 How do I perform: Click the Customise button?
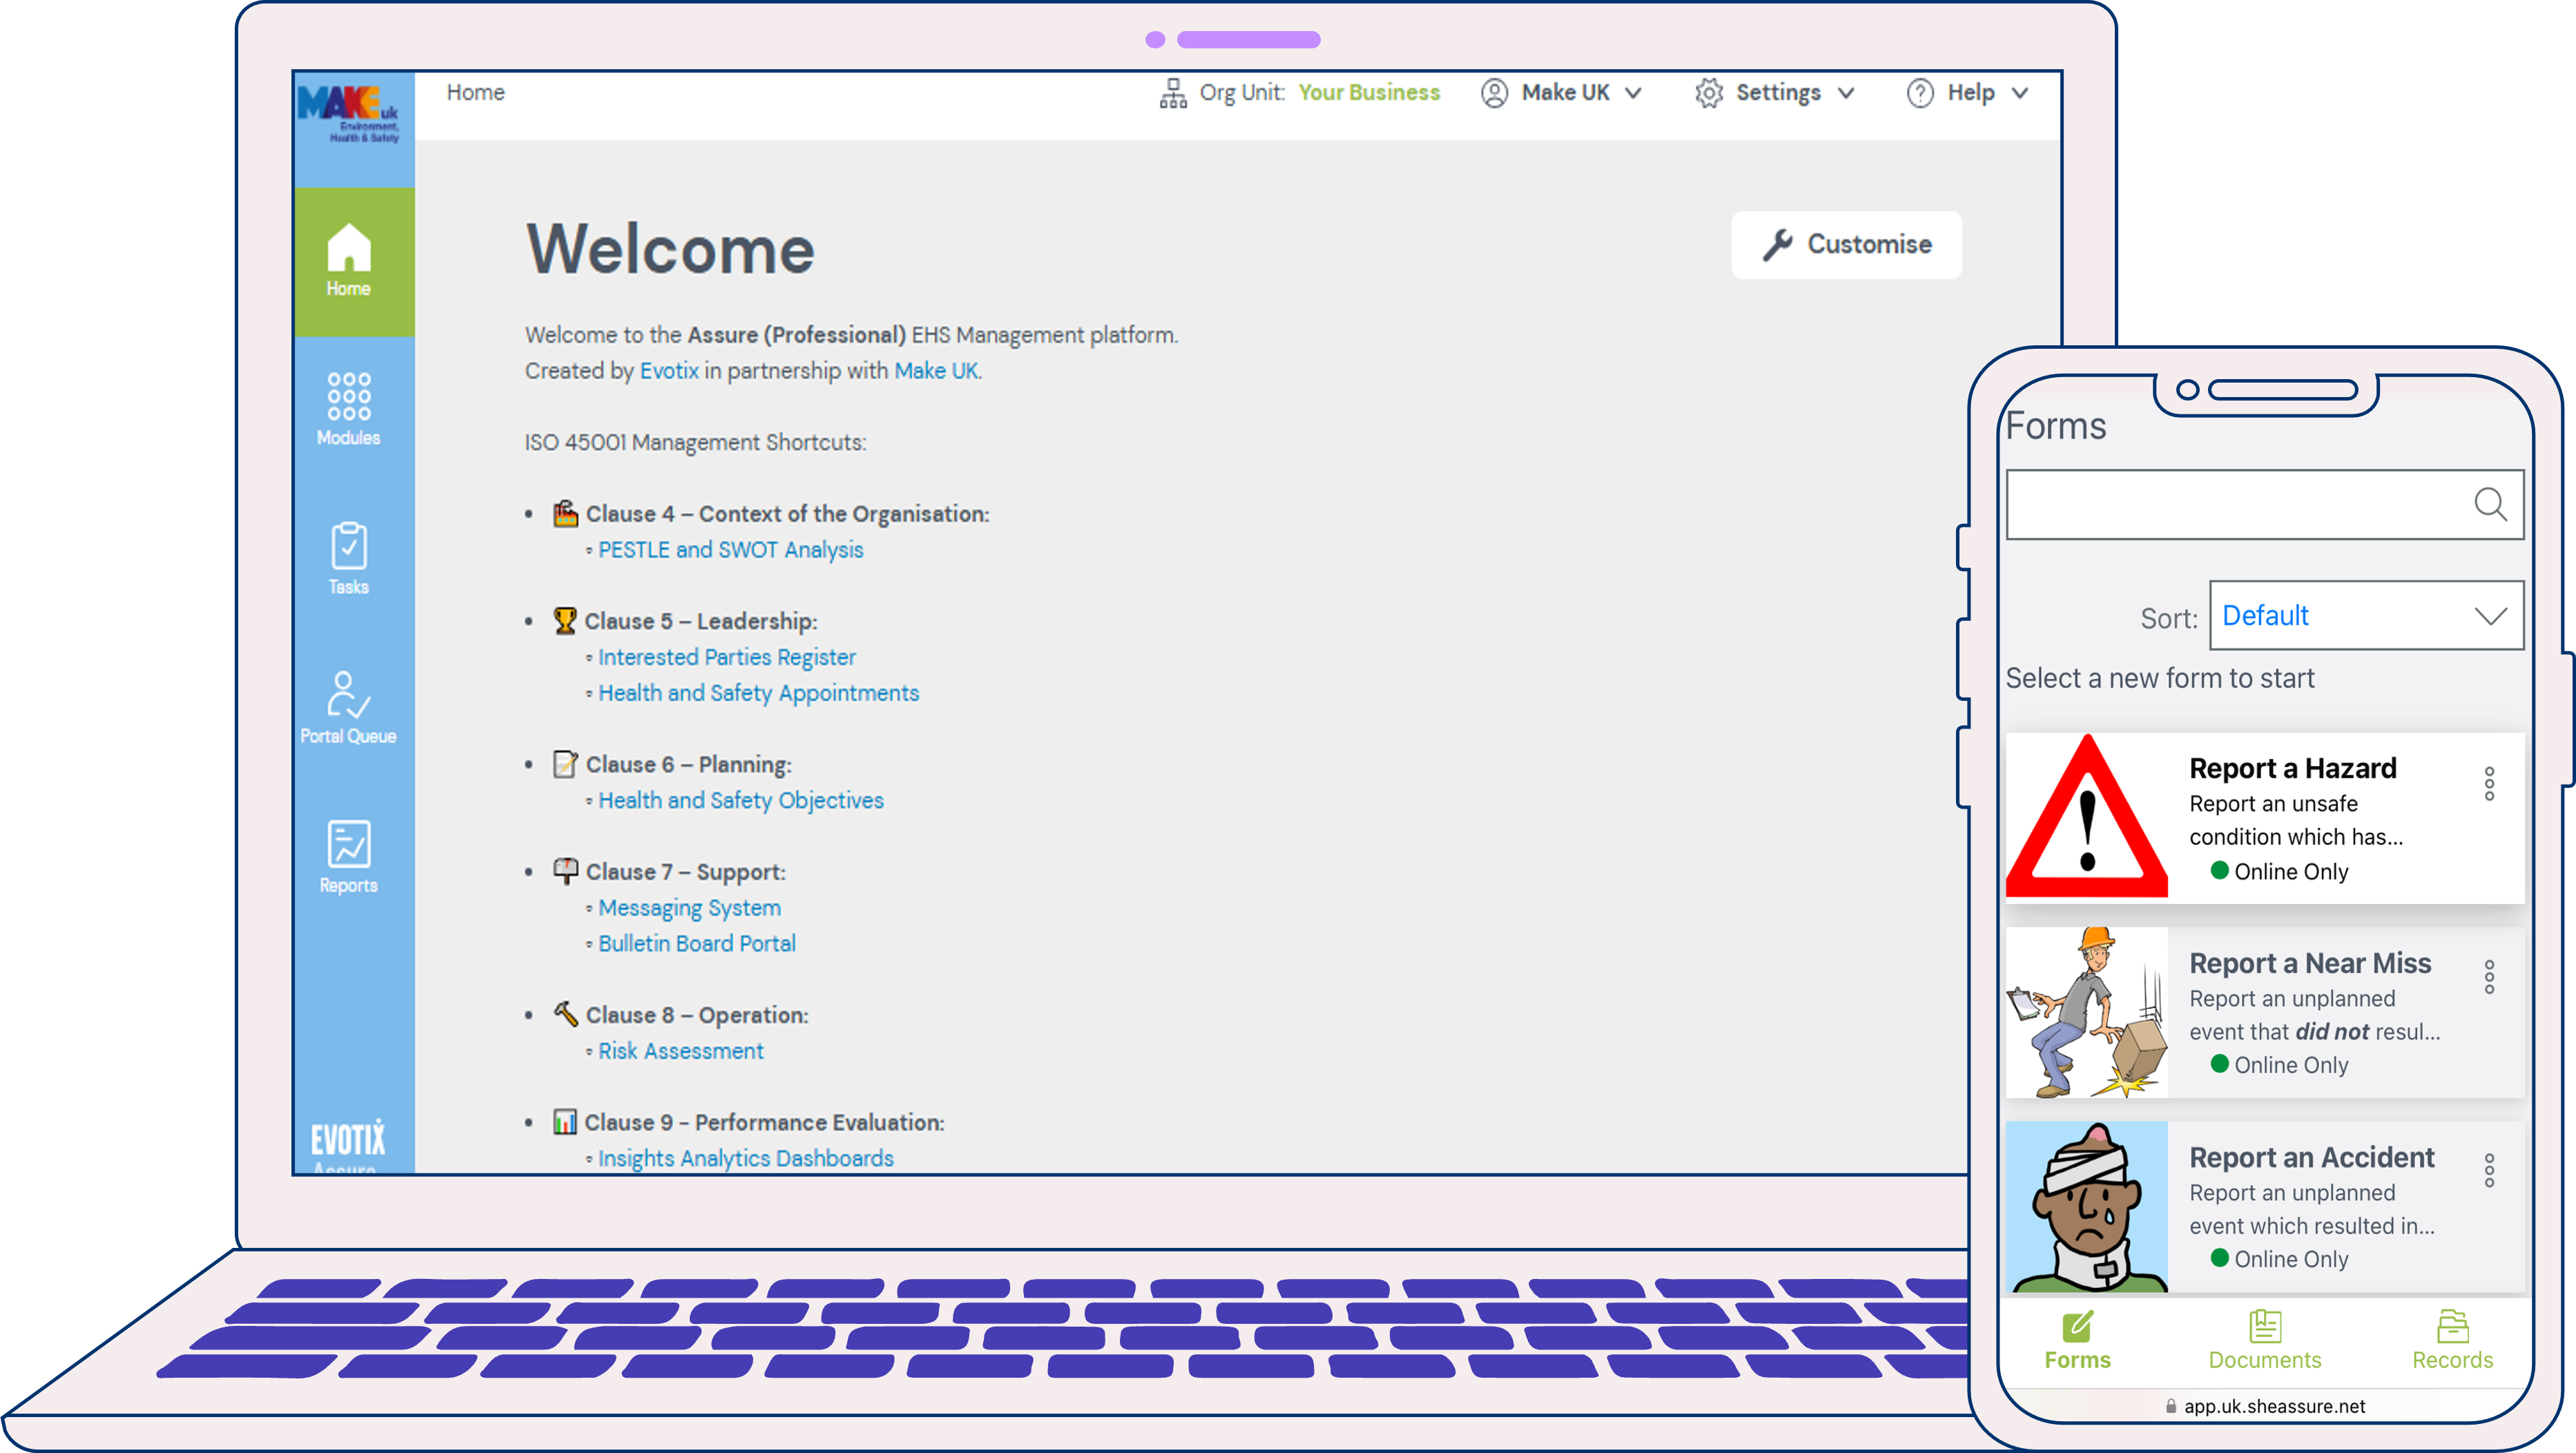[1846, 244]
